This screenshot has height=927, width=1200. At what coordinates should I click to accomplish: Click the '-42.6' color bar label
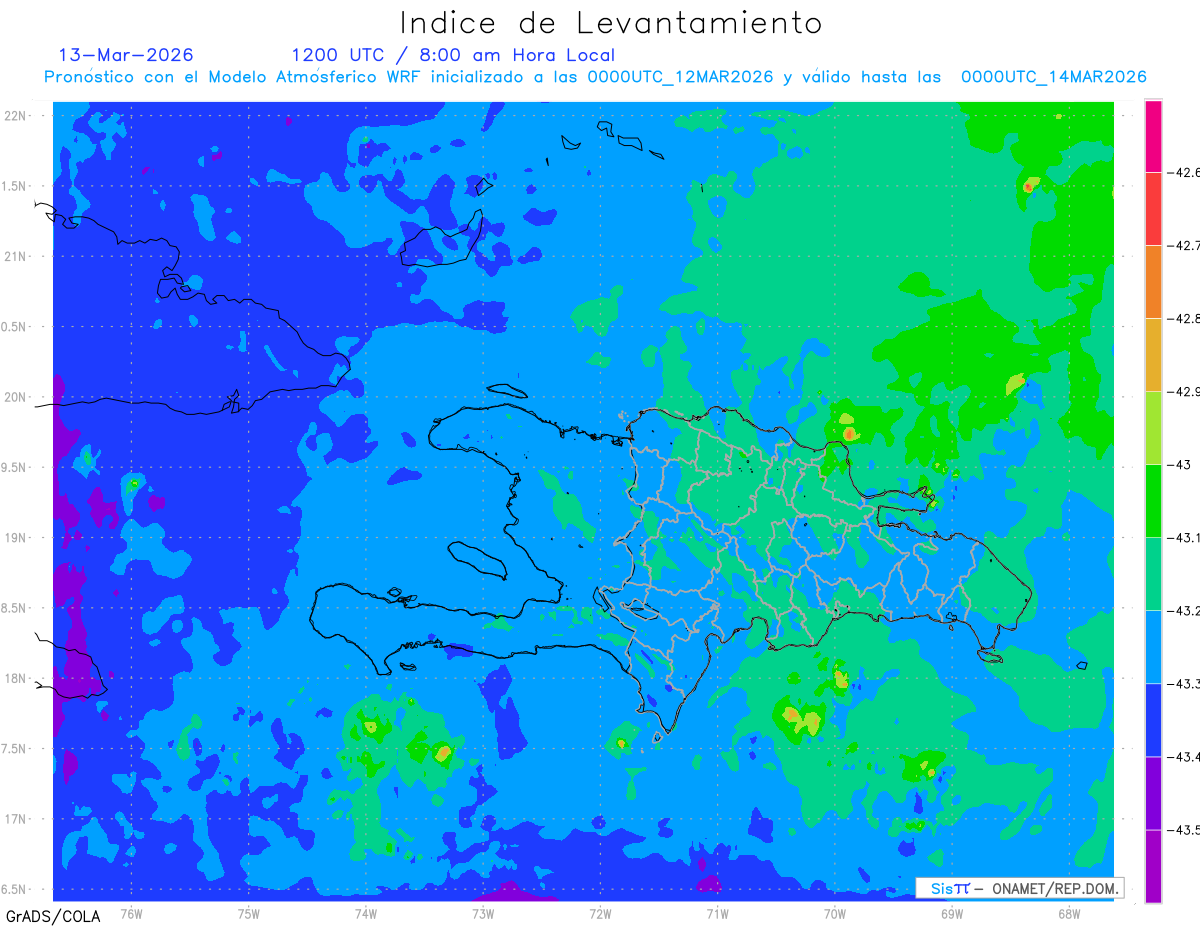pos(1185,172)
